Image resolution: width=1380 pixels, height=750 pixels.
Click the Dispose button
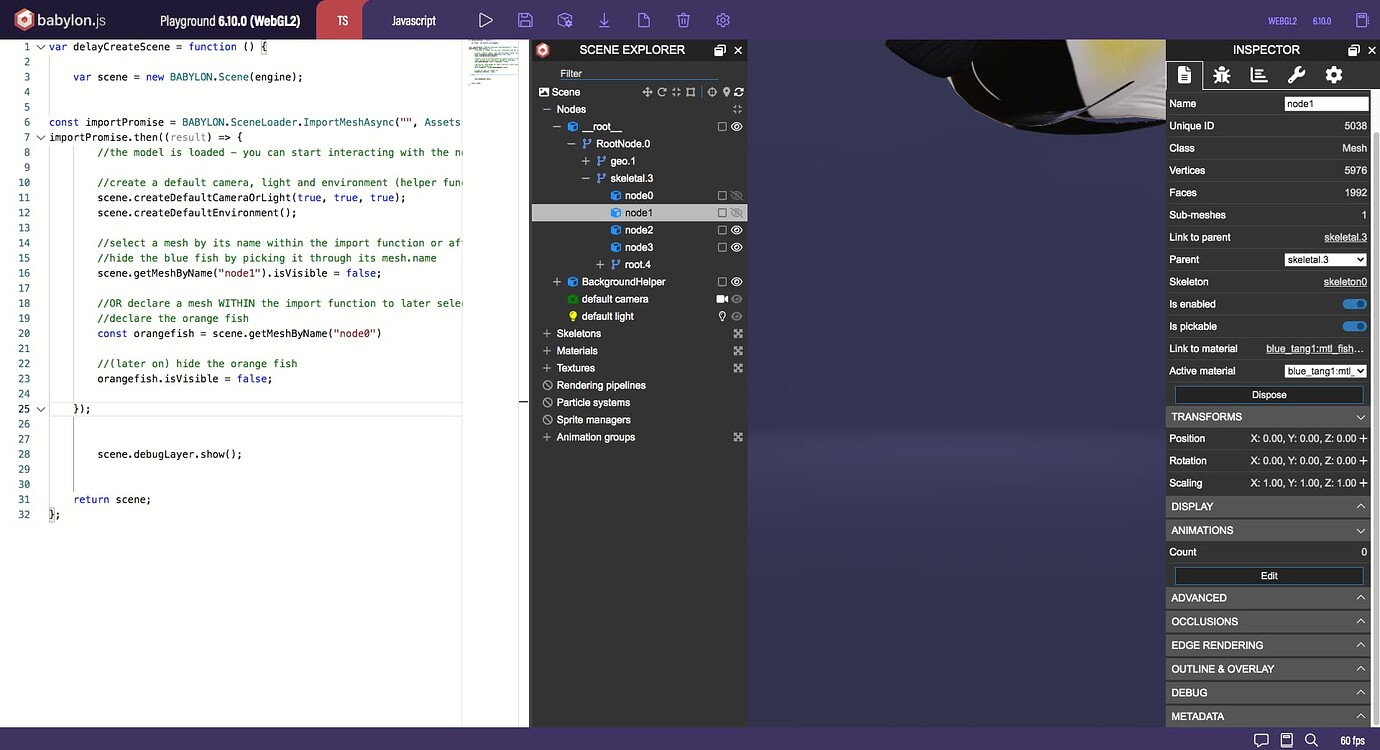(1267, 393)
